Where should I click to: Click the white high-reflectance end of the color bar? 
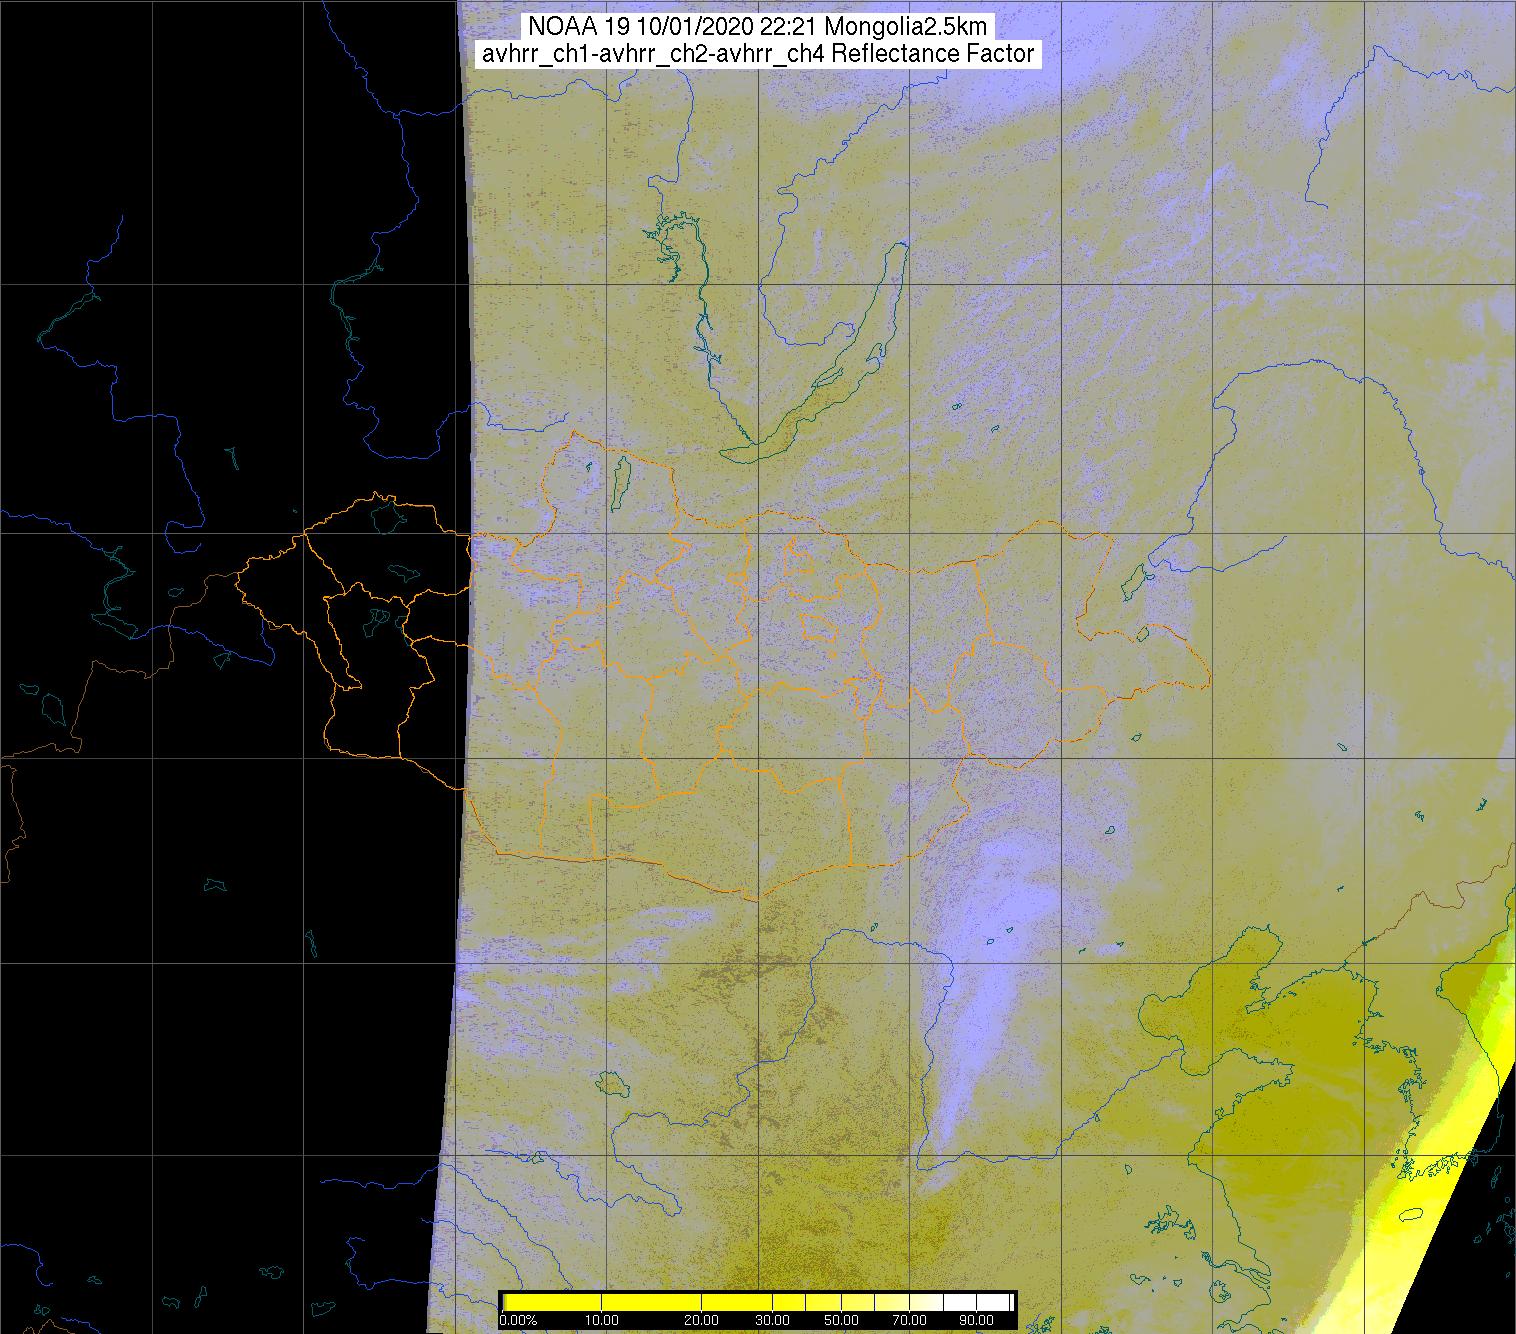point(978,1302)
